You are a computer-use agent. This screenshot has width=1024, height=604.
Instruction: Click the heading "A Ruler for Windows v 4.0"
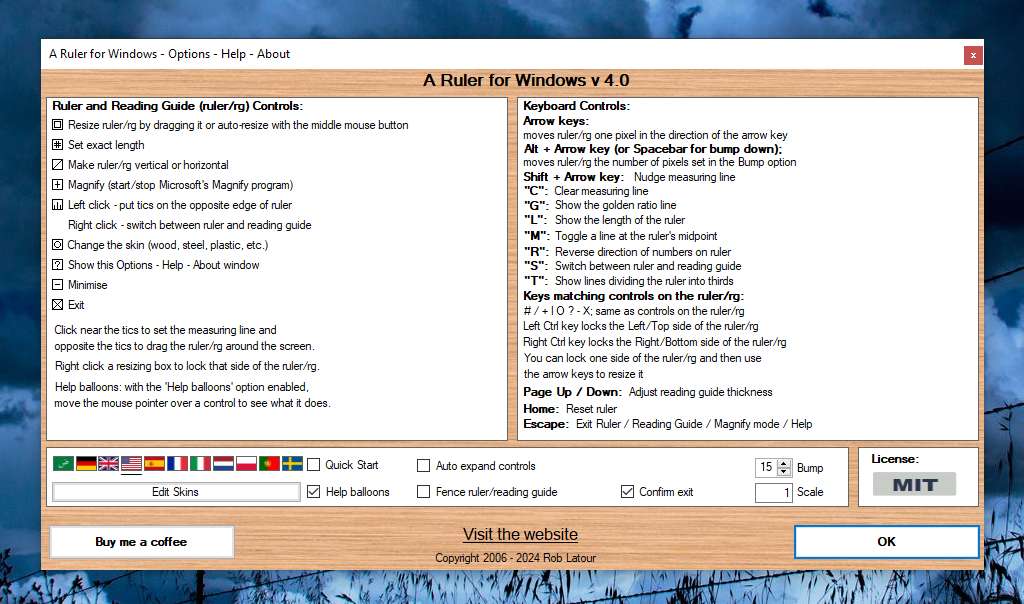click(526, 80)
